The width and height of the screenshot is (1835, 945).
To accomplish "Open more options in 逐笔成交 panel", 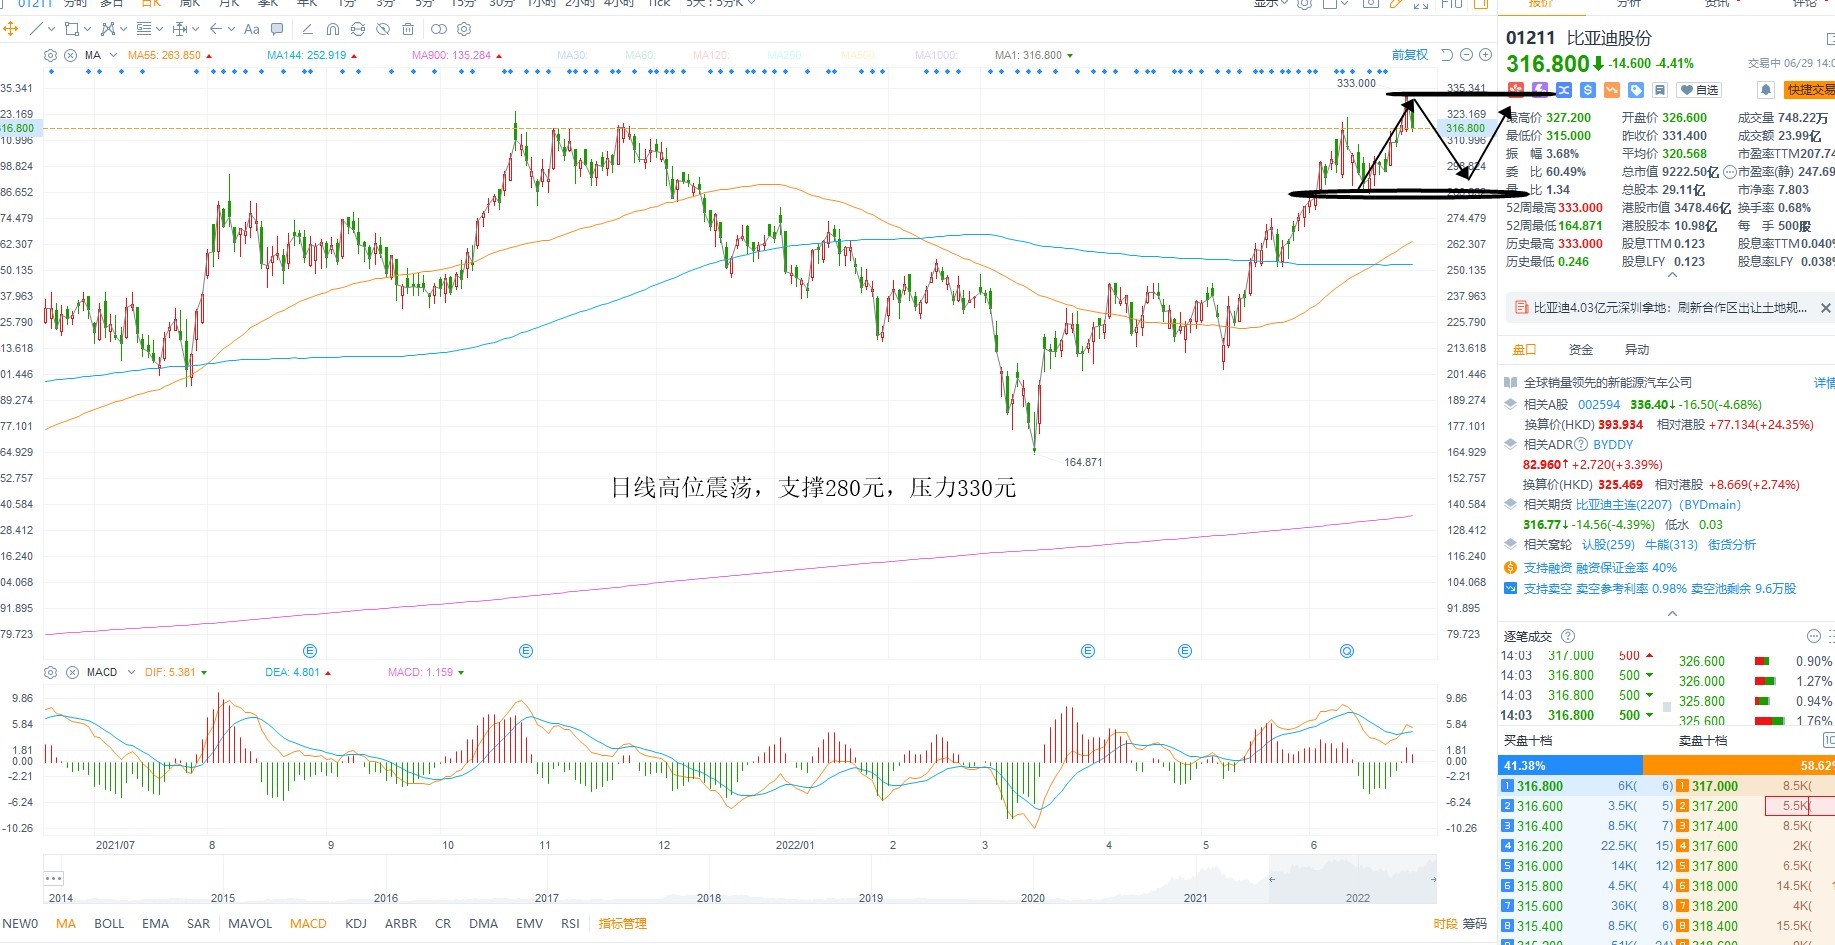I will (x=1814, y=636).
